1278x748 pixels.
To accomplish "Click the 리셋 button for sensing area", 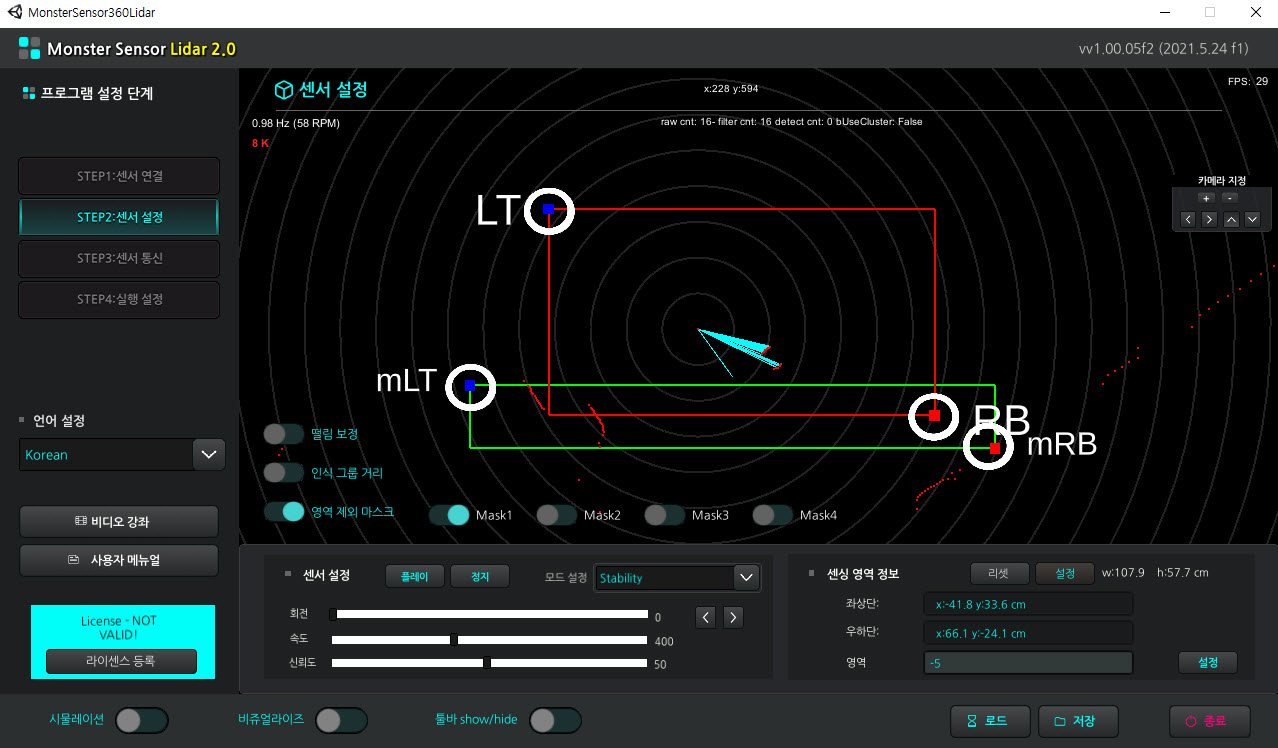I will [x=999, y=573].
